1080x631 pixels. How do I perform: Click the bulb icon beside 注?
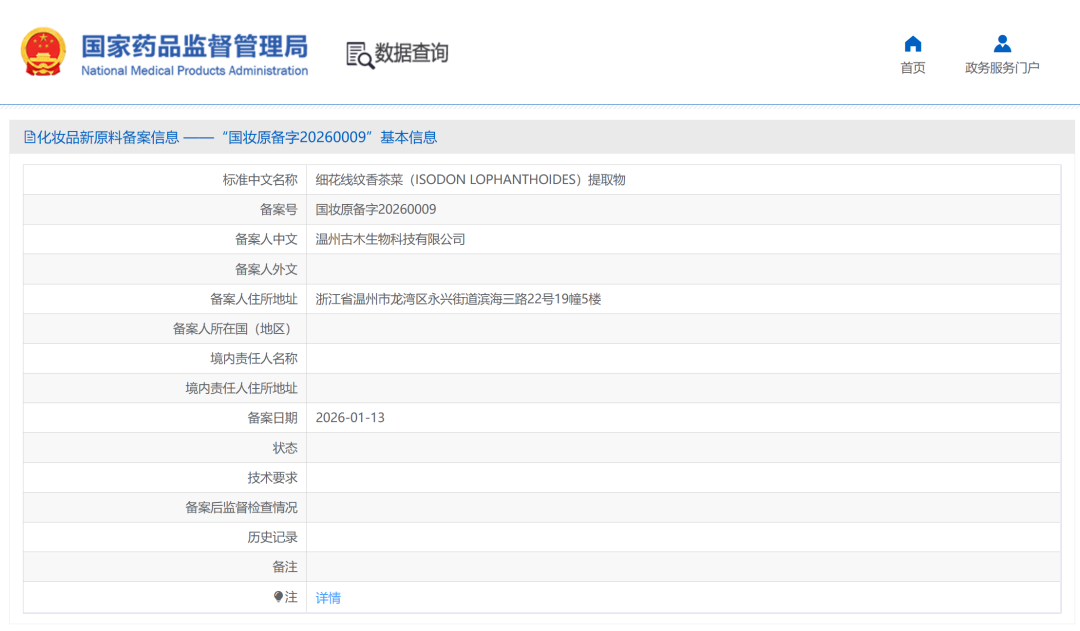pyautogui.click(x=278, y=597)
